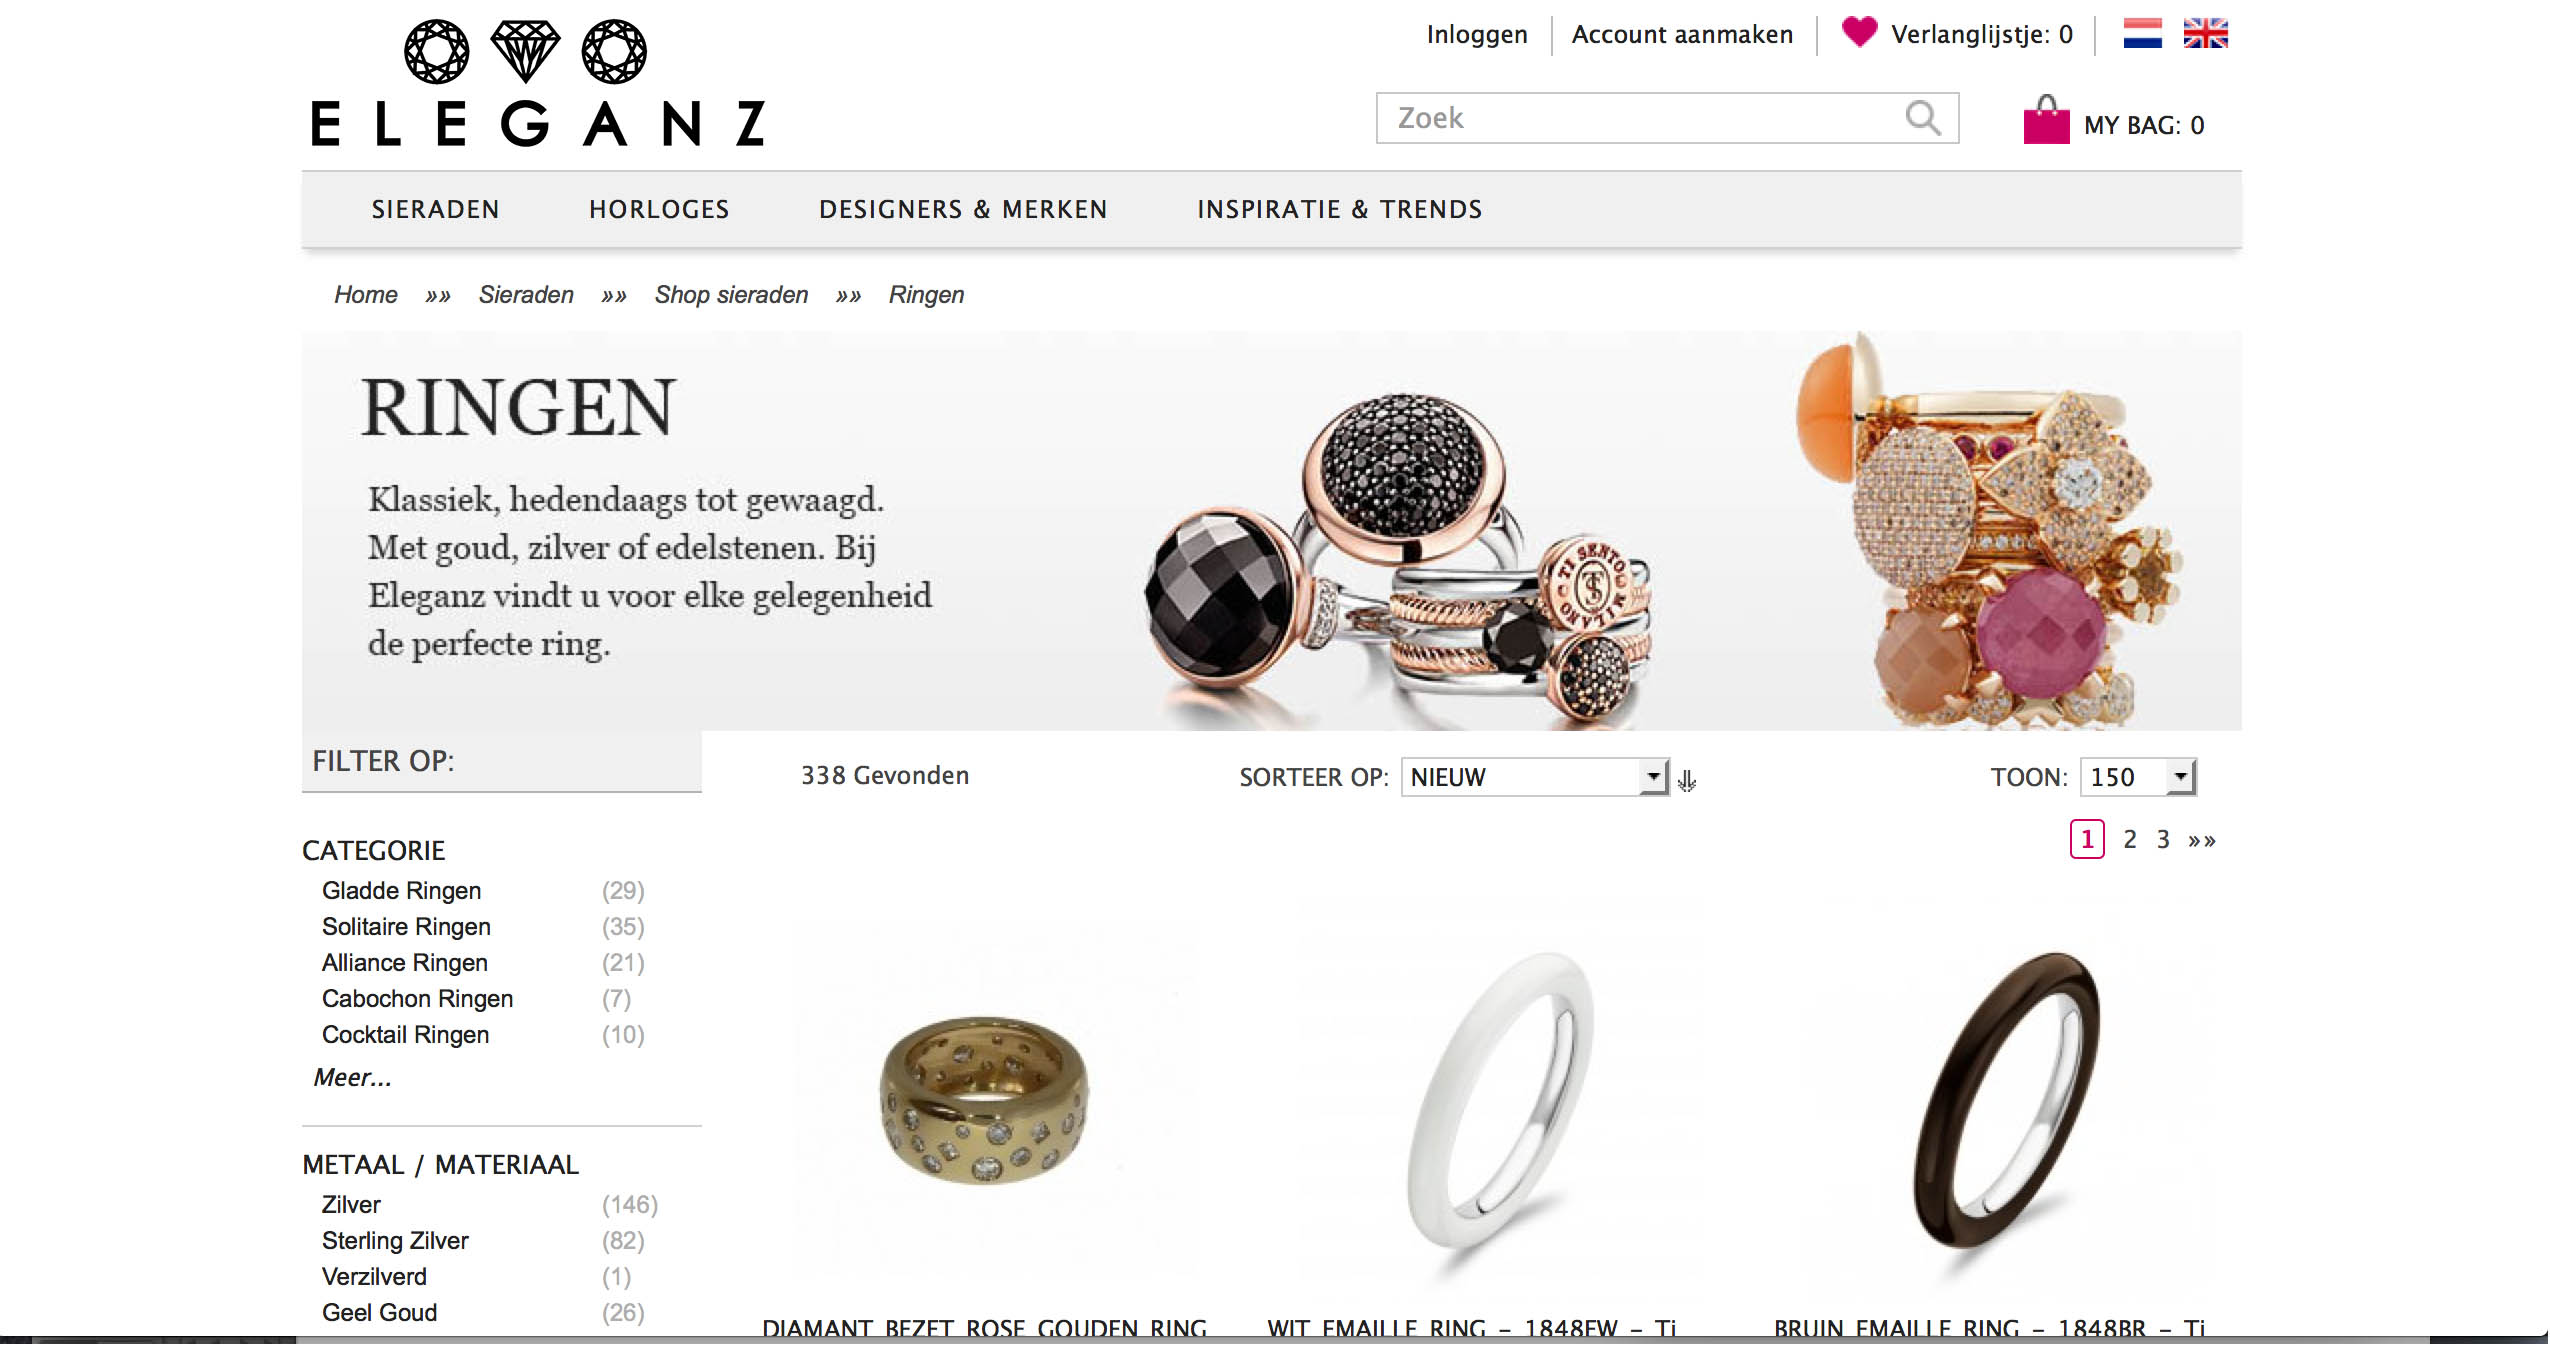The width and height of the screenshot is (2550, 1346).
Task: Click the Inloggen link
Action: pos(1477,35)
